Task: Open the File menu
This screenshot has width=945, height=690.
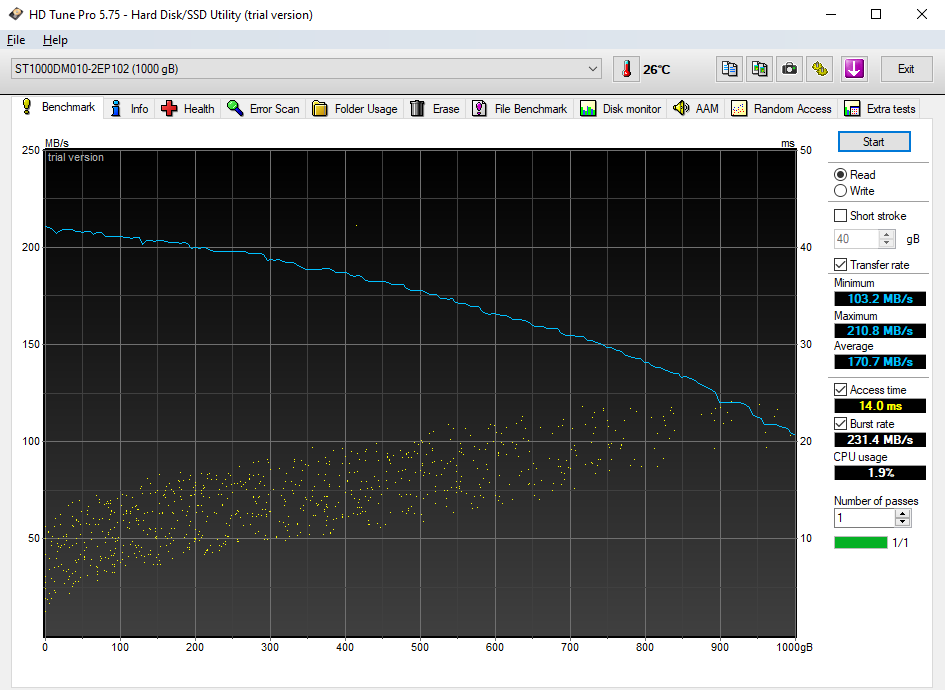Action: click(x=16, y=40)
